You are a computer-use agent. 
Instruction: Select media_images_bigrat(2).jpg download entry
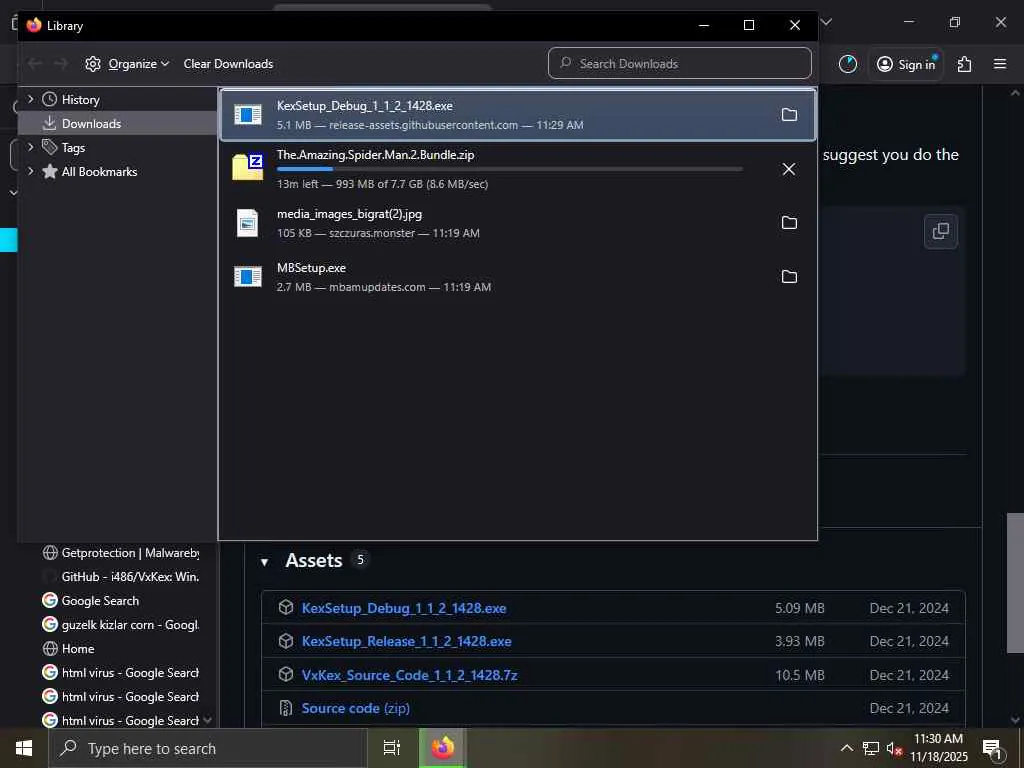(518, 223)
